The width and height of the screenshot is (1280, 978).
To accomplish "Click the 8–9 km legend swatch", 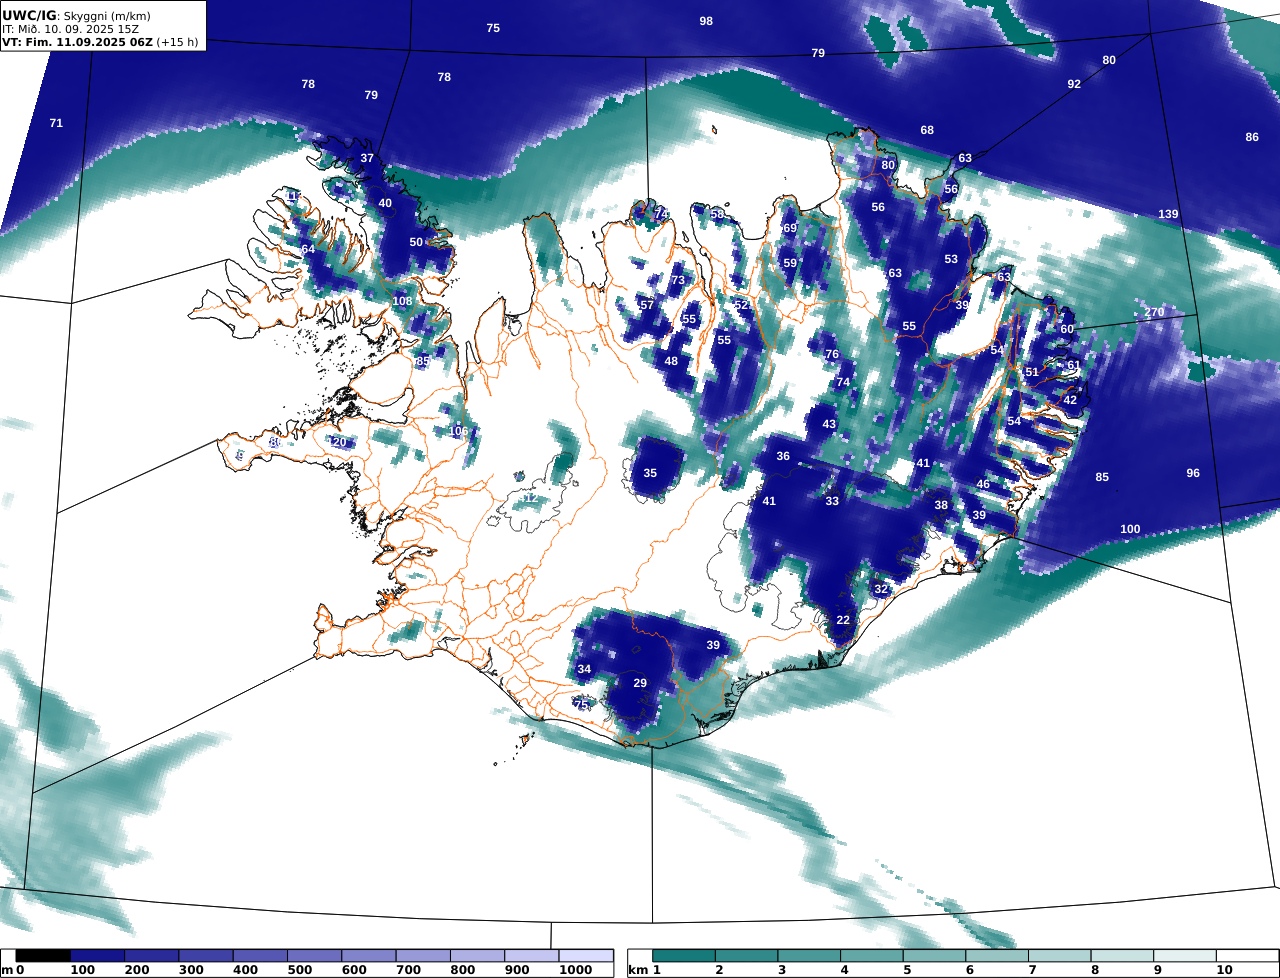I will pos(1122,956).
